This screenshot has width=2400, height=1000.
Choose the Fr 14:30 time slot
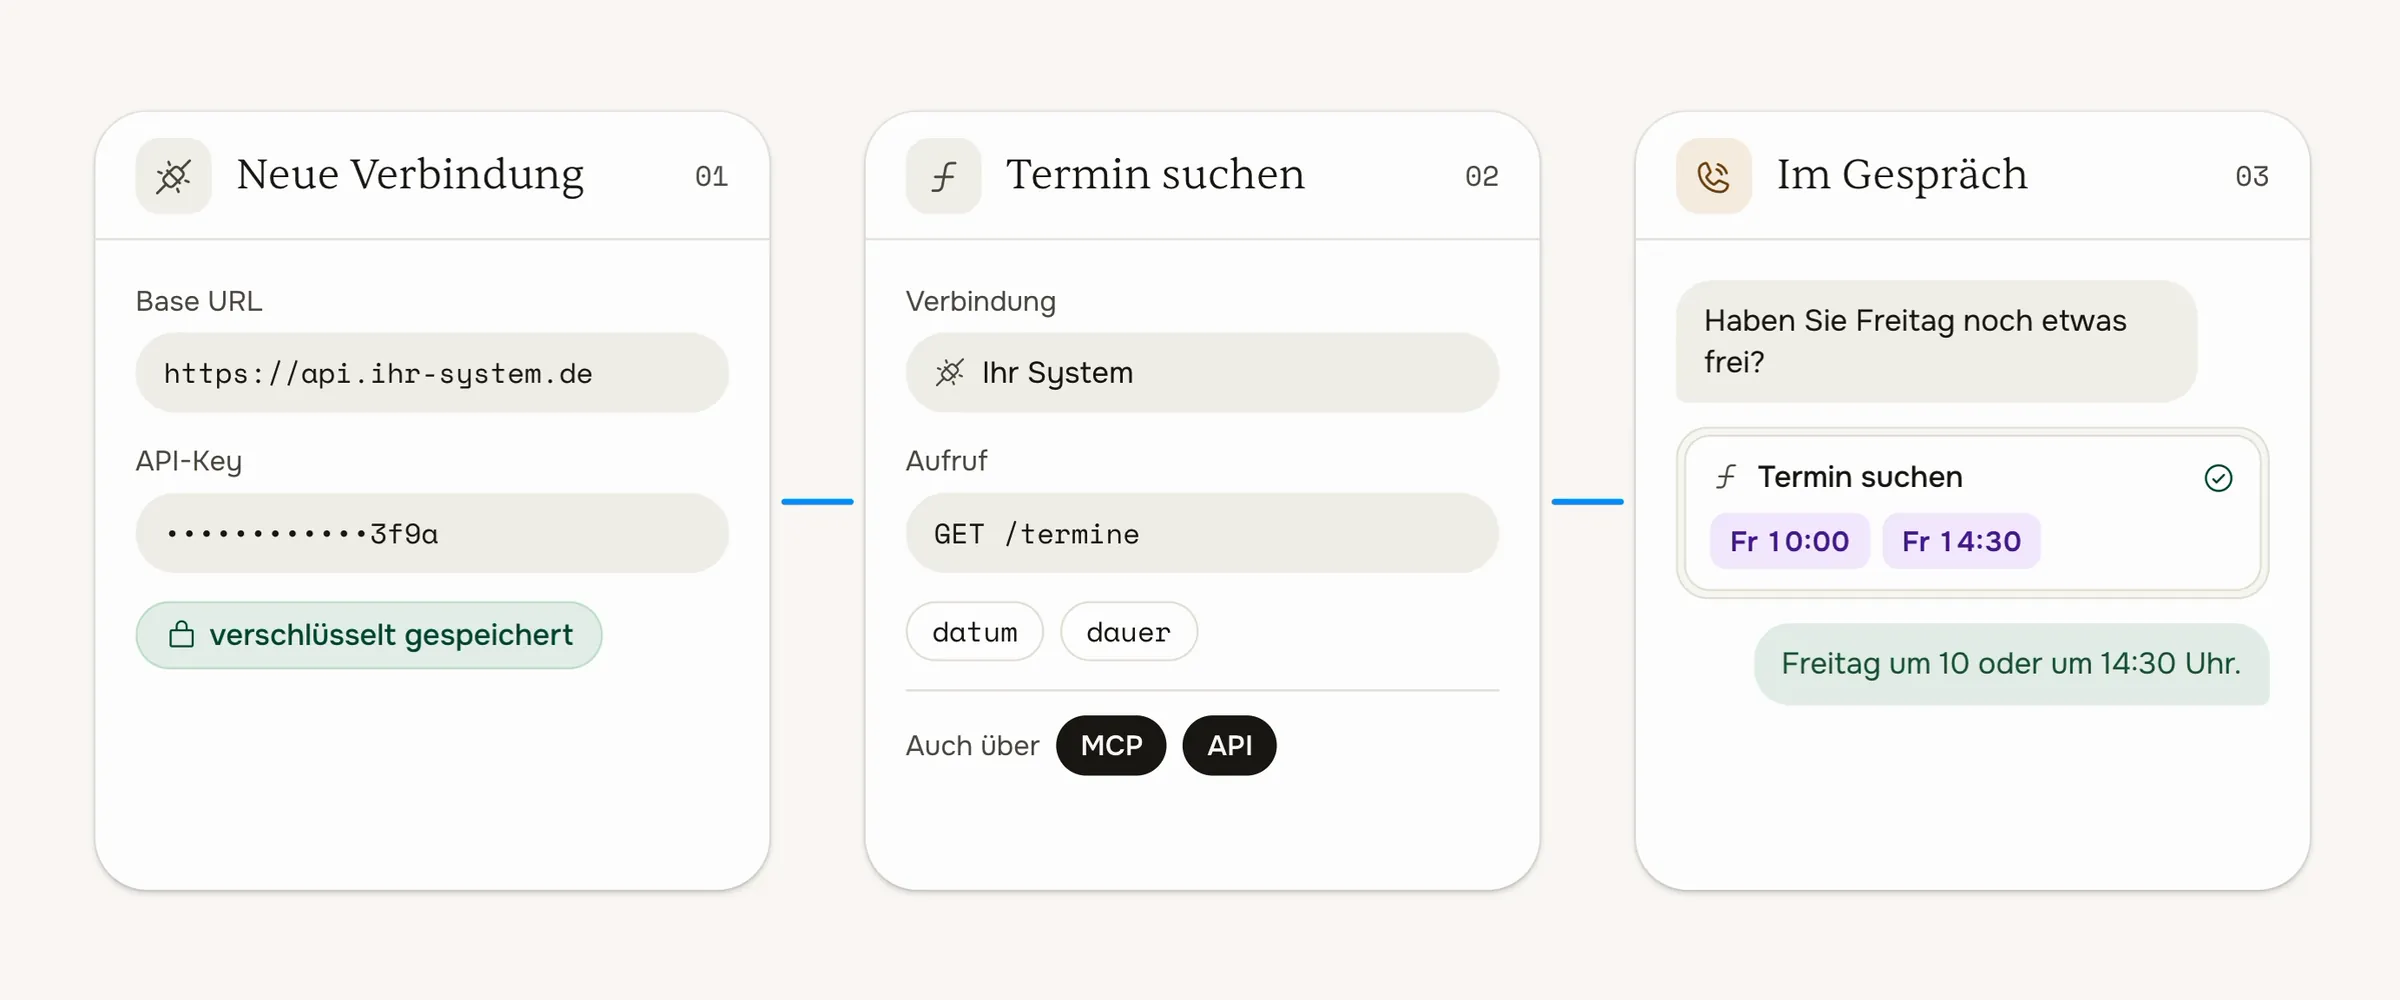point(1961,542)
